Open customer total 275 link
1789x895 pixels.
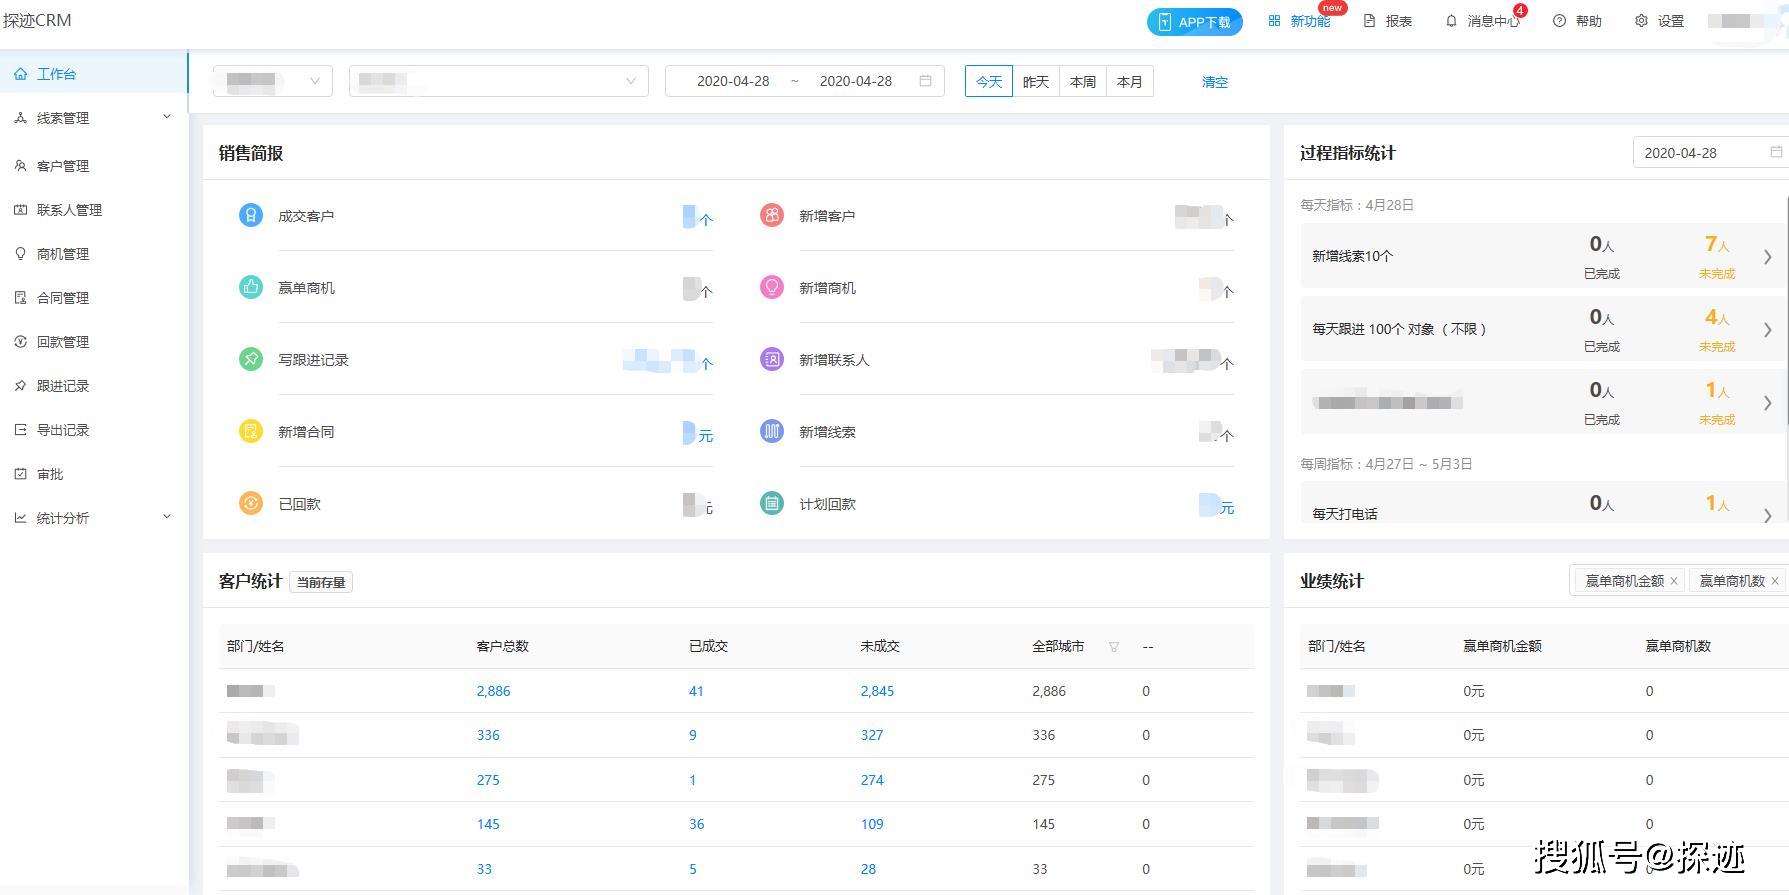pos(488,780)
